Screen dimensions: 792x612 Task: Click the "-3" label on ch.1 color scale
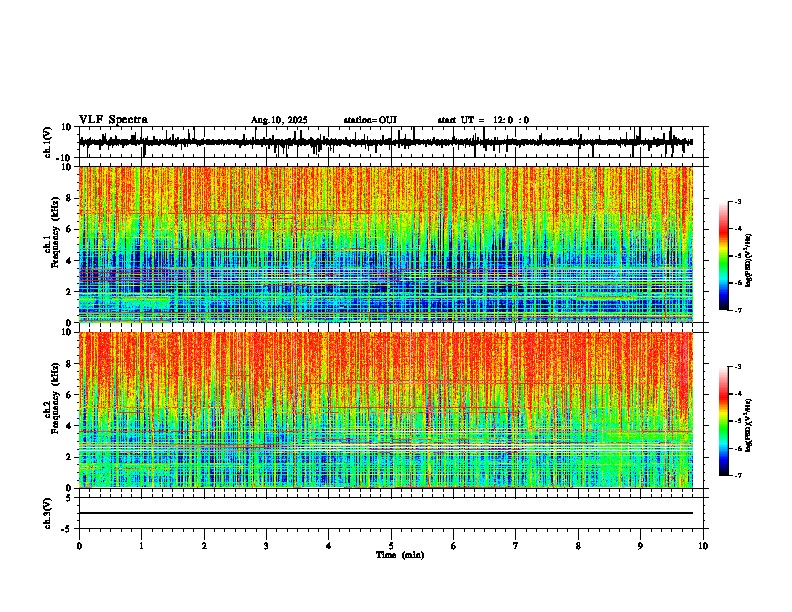click(737, 201)
